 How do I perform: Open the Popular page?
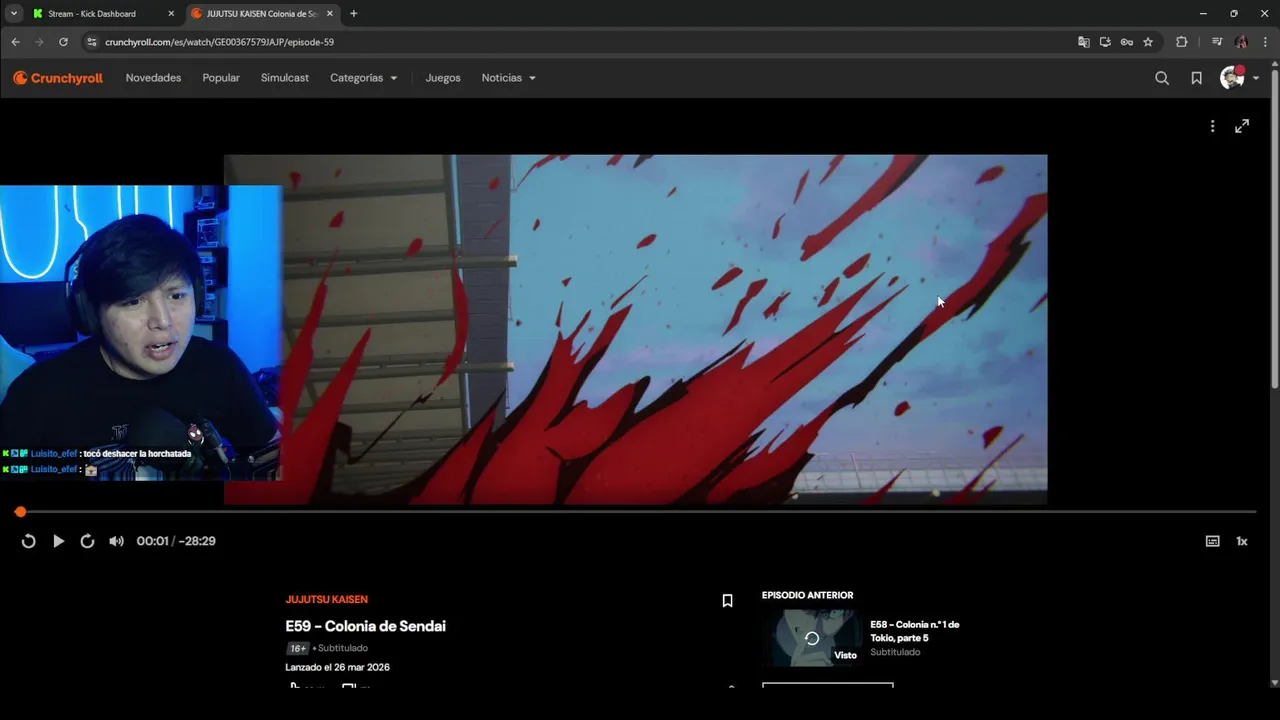coord(221,78)
